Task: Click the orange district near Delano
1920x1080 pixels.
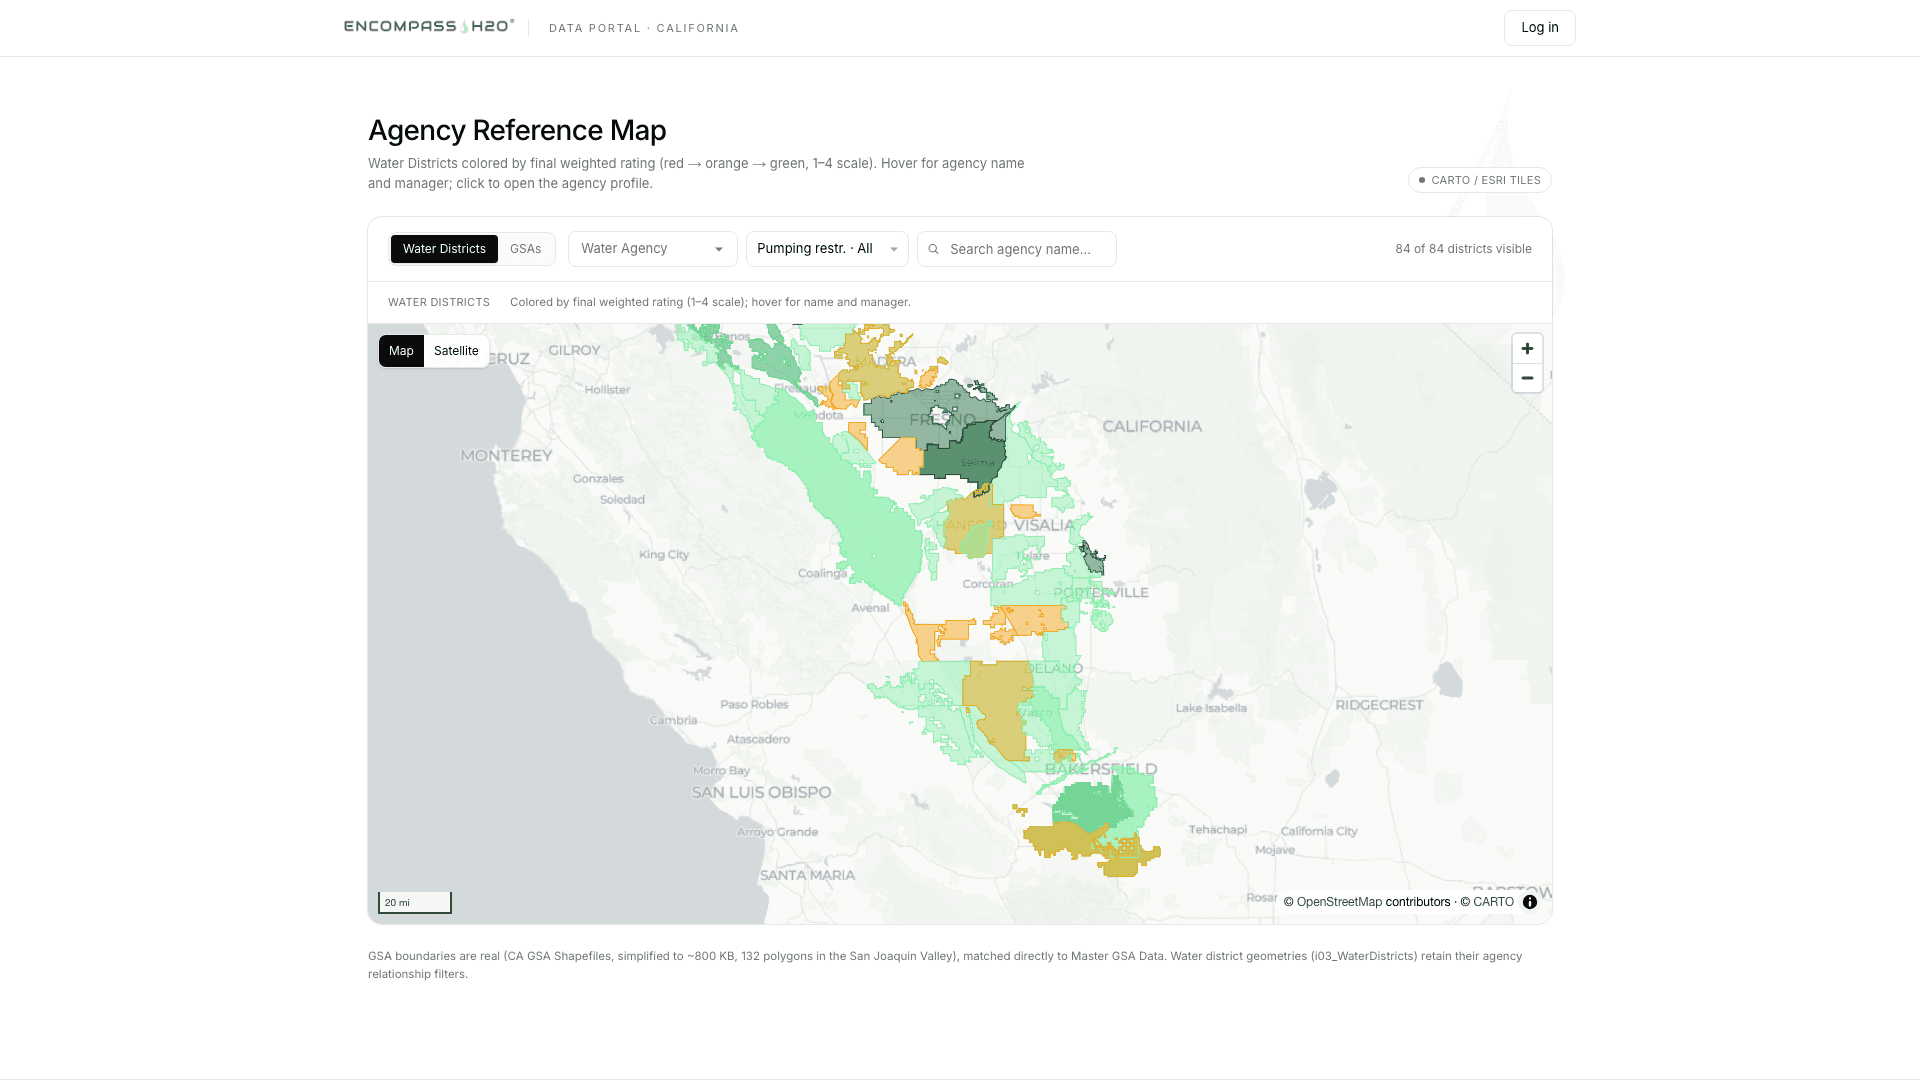Action: (1035, 620)
